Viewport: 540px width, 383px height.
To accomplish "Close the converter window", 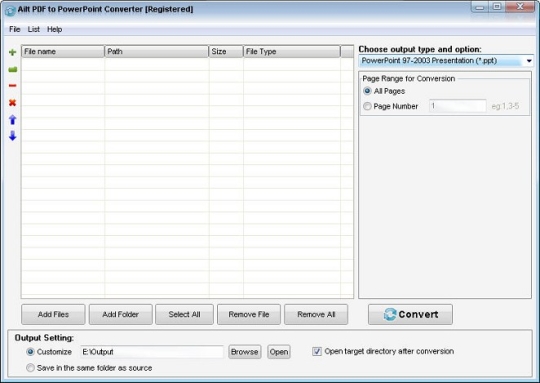I will [x=520, y=7].
